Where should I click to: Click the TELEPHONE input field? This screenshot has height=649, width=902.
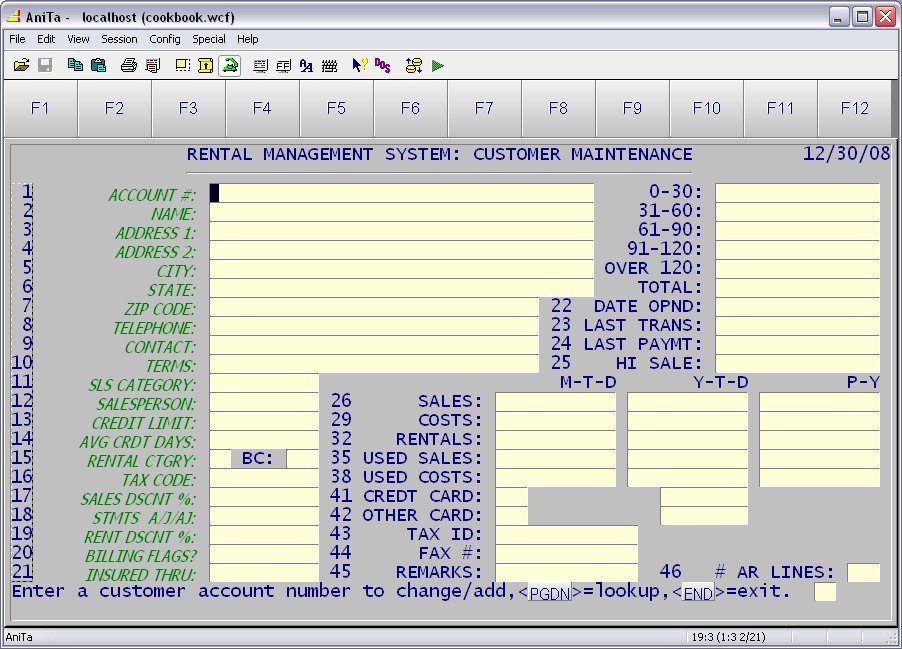pos(374,326)
